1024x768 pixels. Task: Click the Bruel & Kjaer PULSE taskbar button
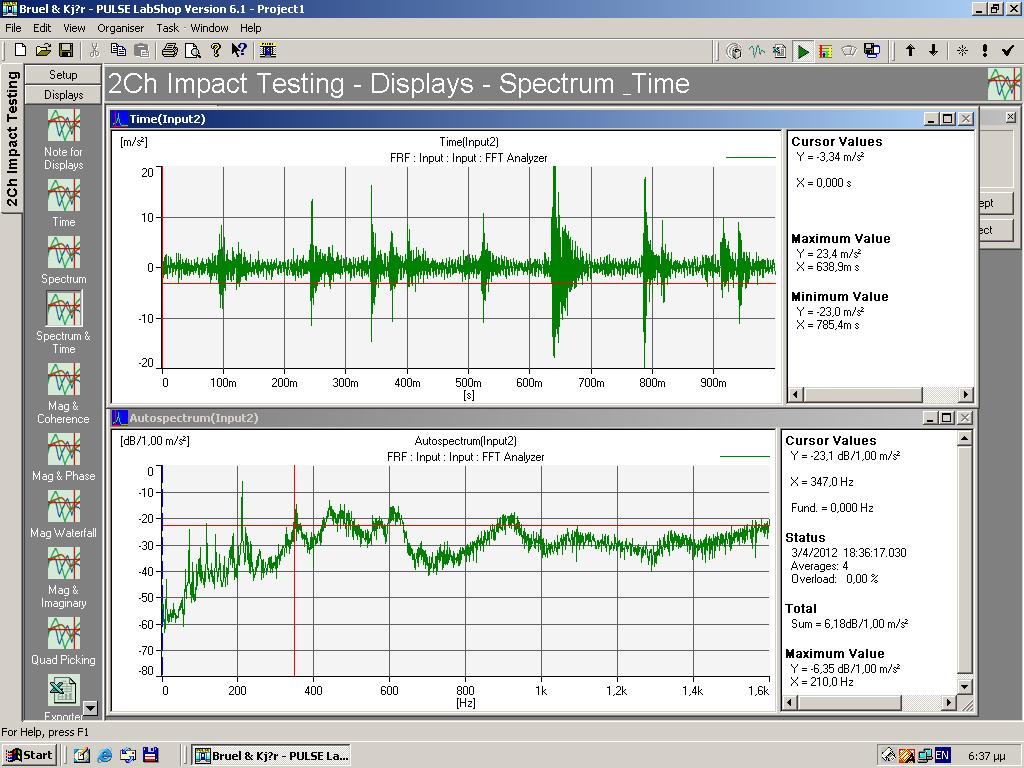click(x=272, y=756)
